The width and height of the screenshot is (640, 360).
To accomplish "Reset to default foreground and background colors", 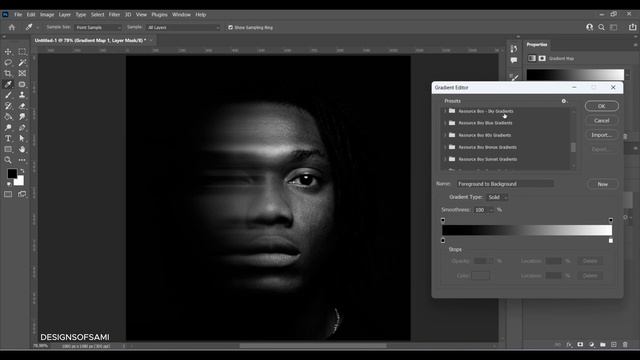I will coord(9,184).
